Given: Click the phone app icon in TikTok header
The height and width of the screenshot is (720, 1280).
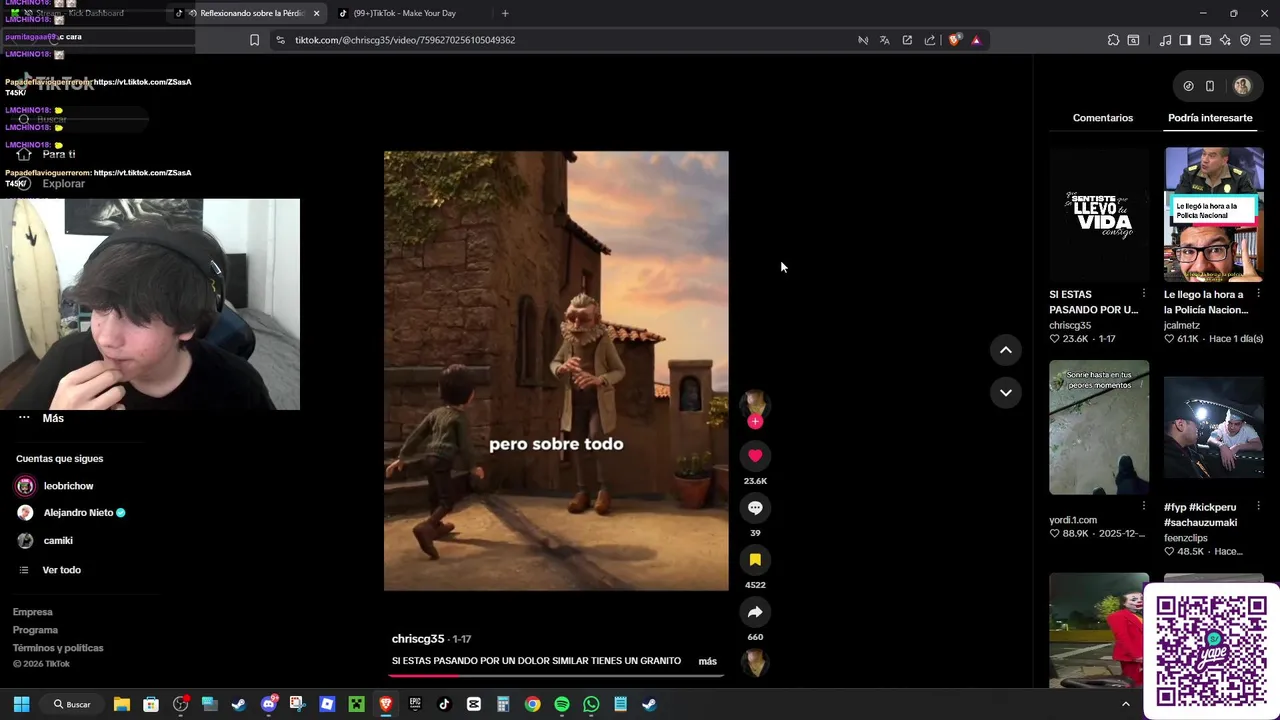Looking at the screenshot, I should (x=1210, y=86).
